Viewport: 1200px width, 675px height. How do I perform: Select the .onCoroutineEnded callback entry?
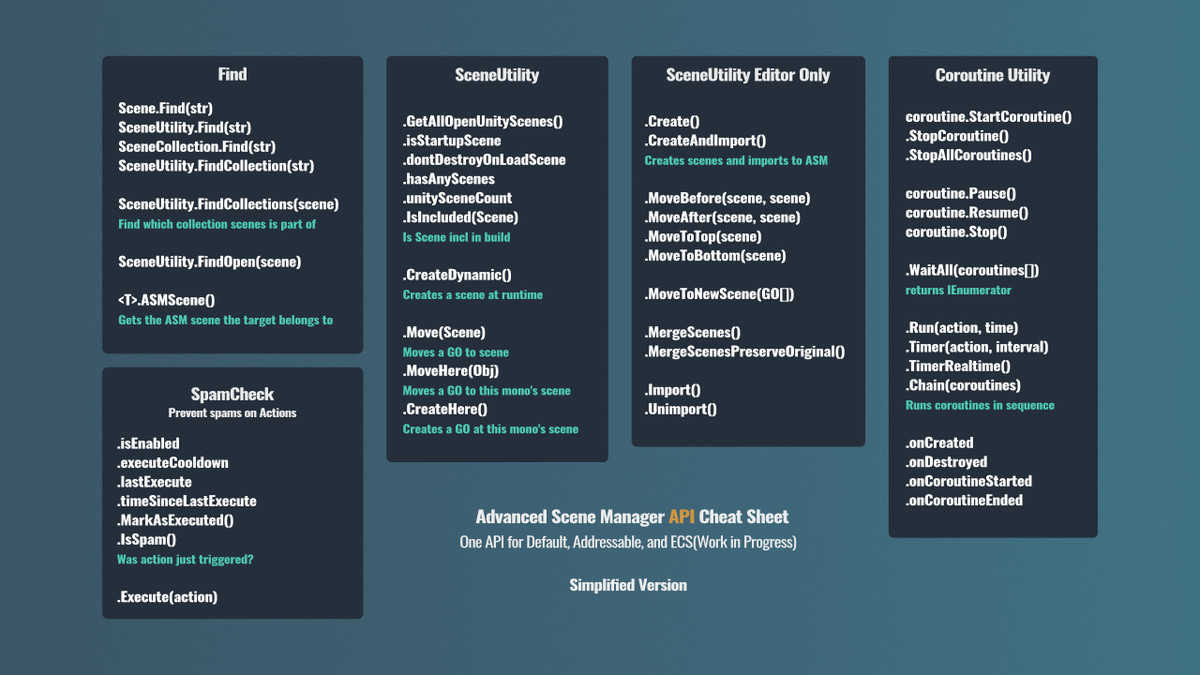[x=966, y=500]
